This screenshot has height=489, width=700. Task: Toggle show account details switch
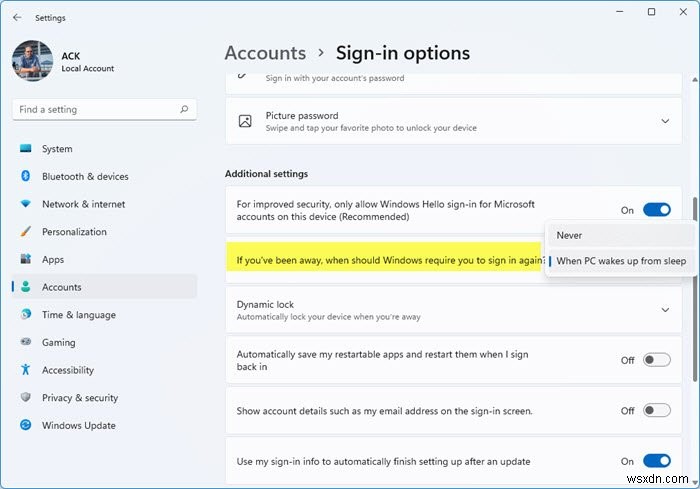point(657,410)
